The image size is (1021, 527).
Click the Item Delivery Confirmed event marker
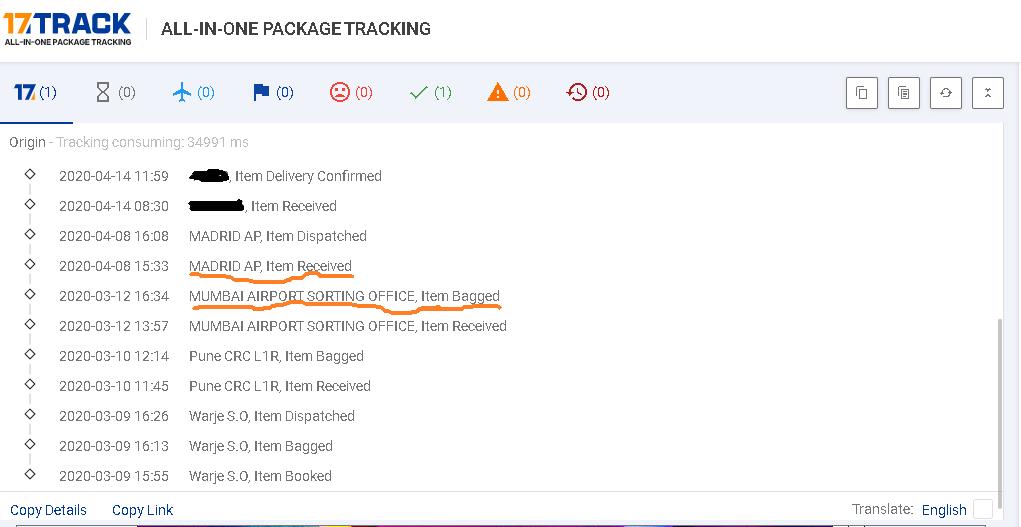pos(29,174)
